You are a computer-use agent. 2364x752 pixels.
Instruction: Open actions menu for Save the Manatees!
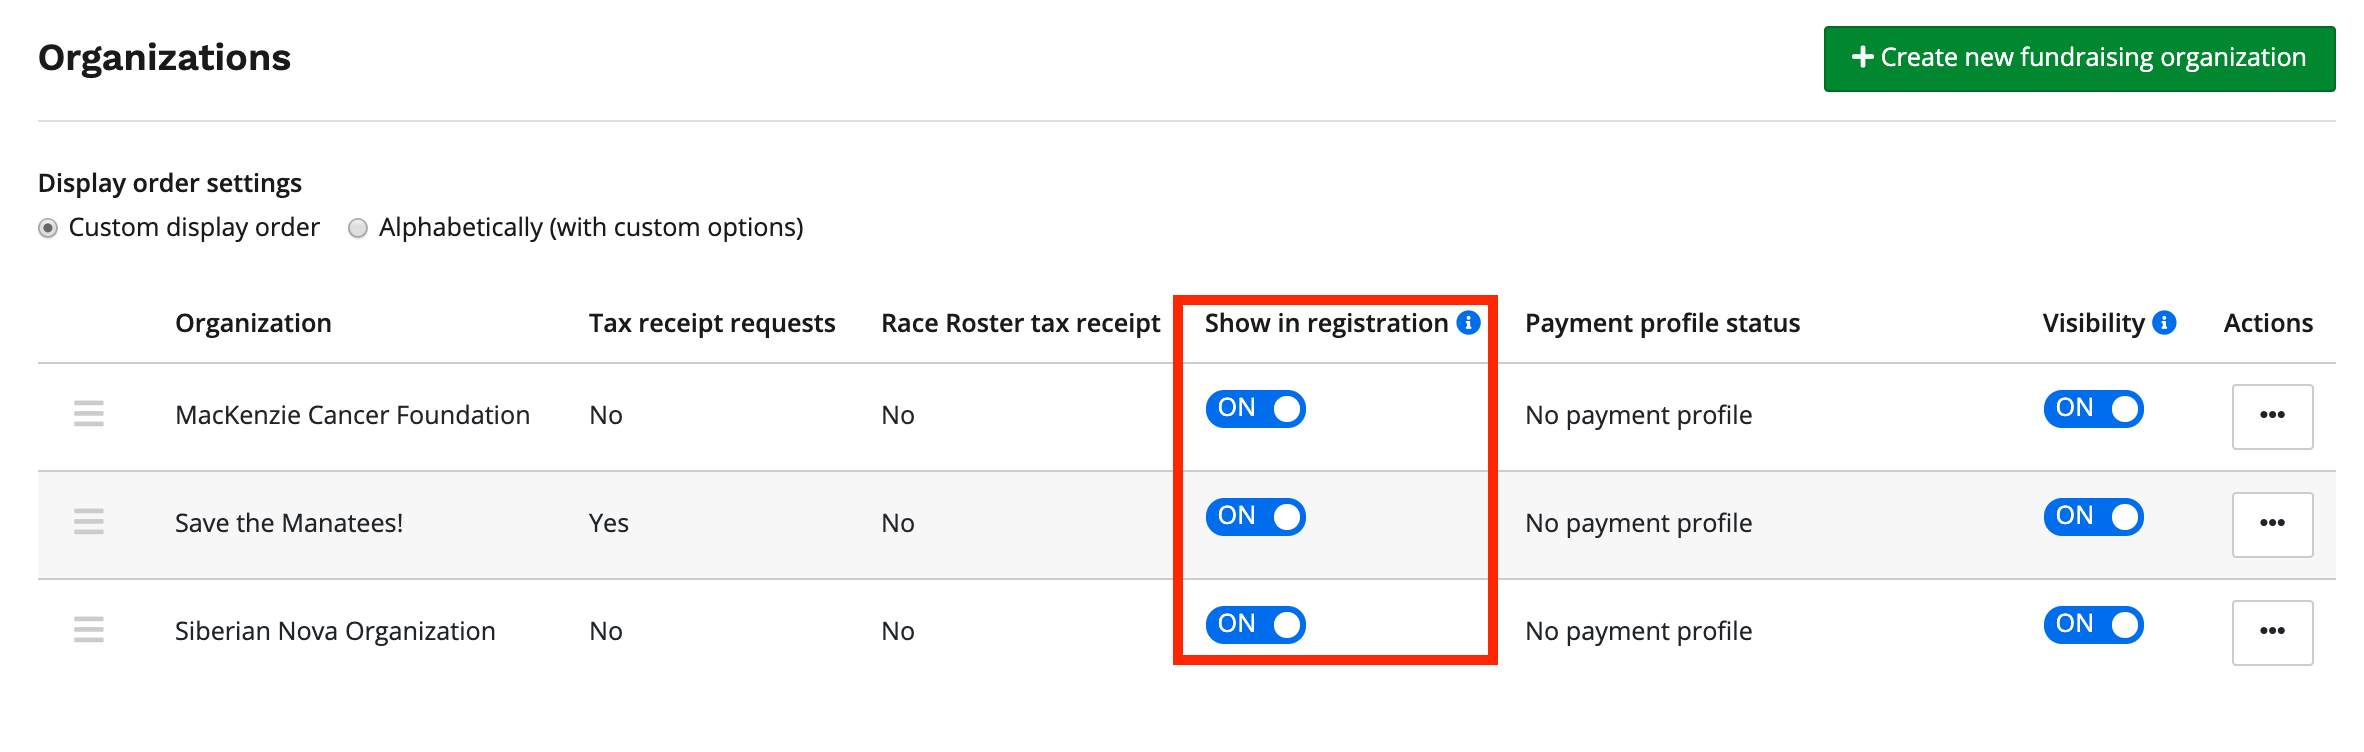tap(2272, 524)
